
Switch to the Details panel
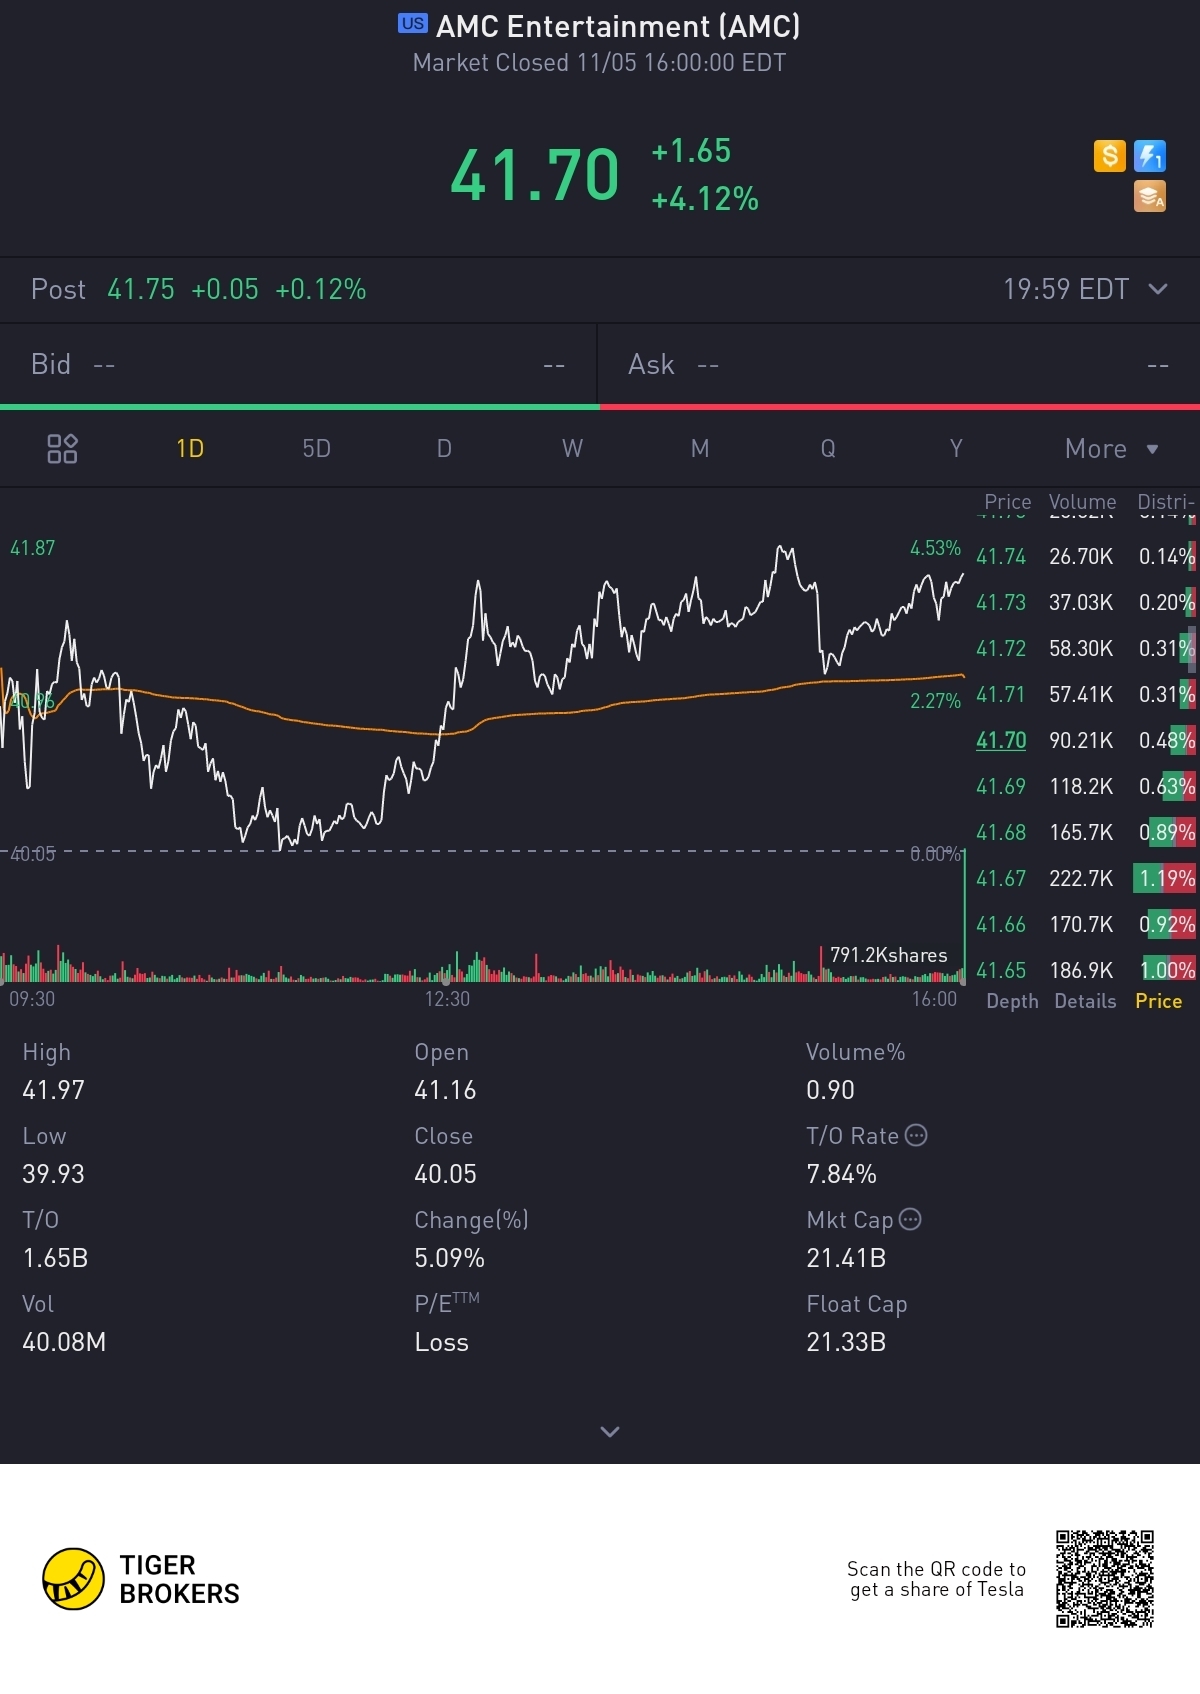click(1085, 1001)
